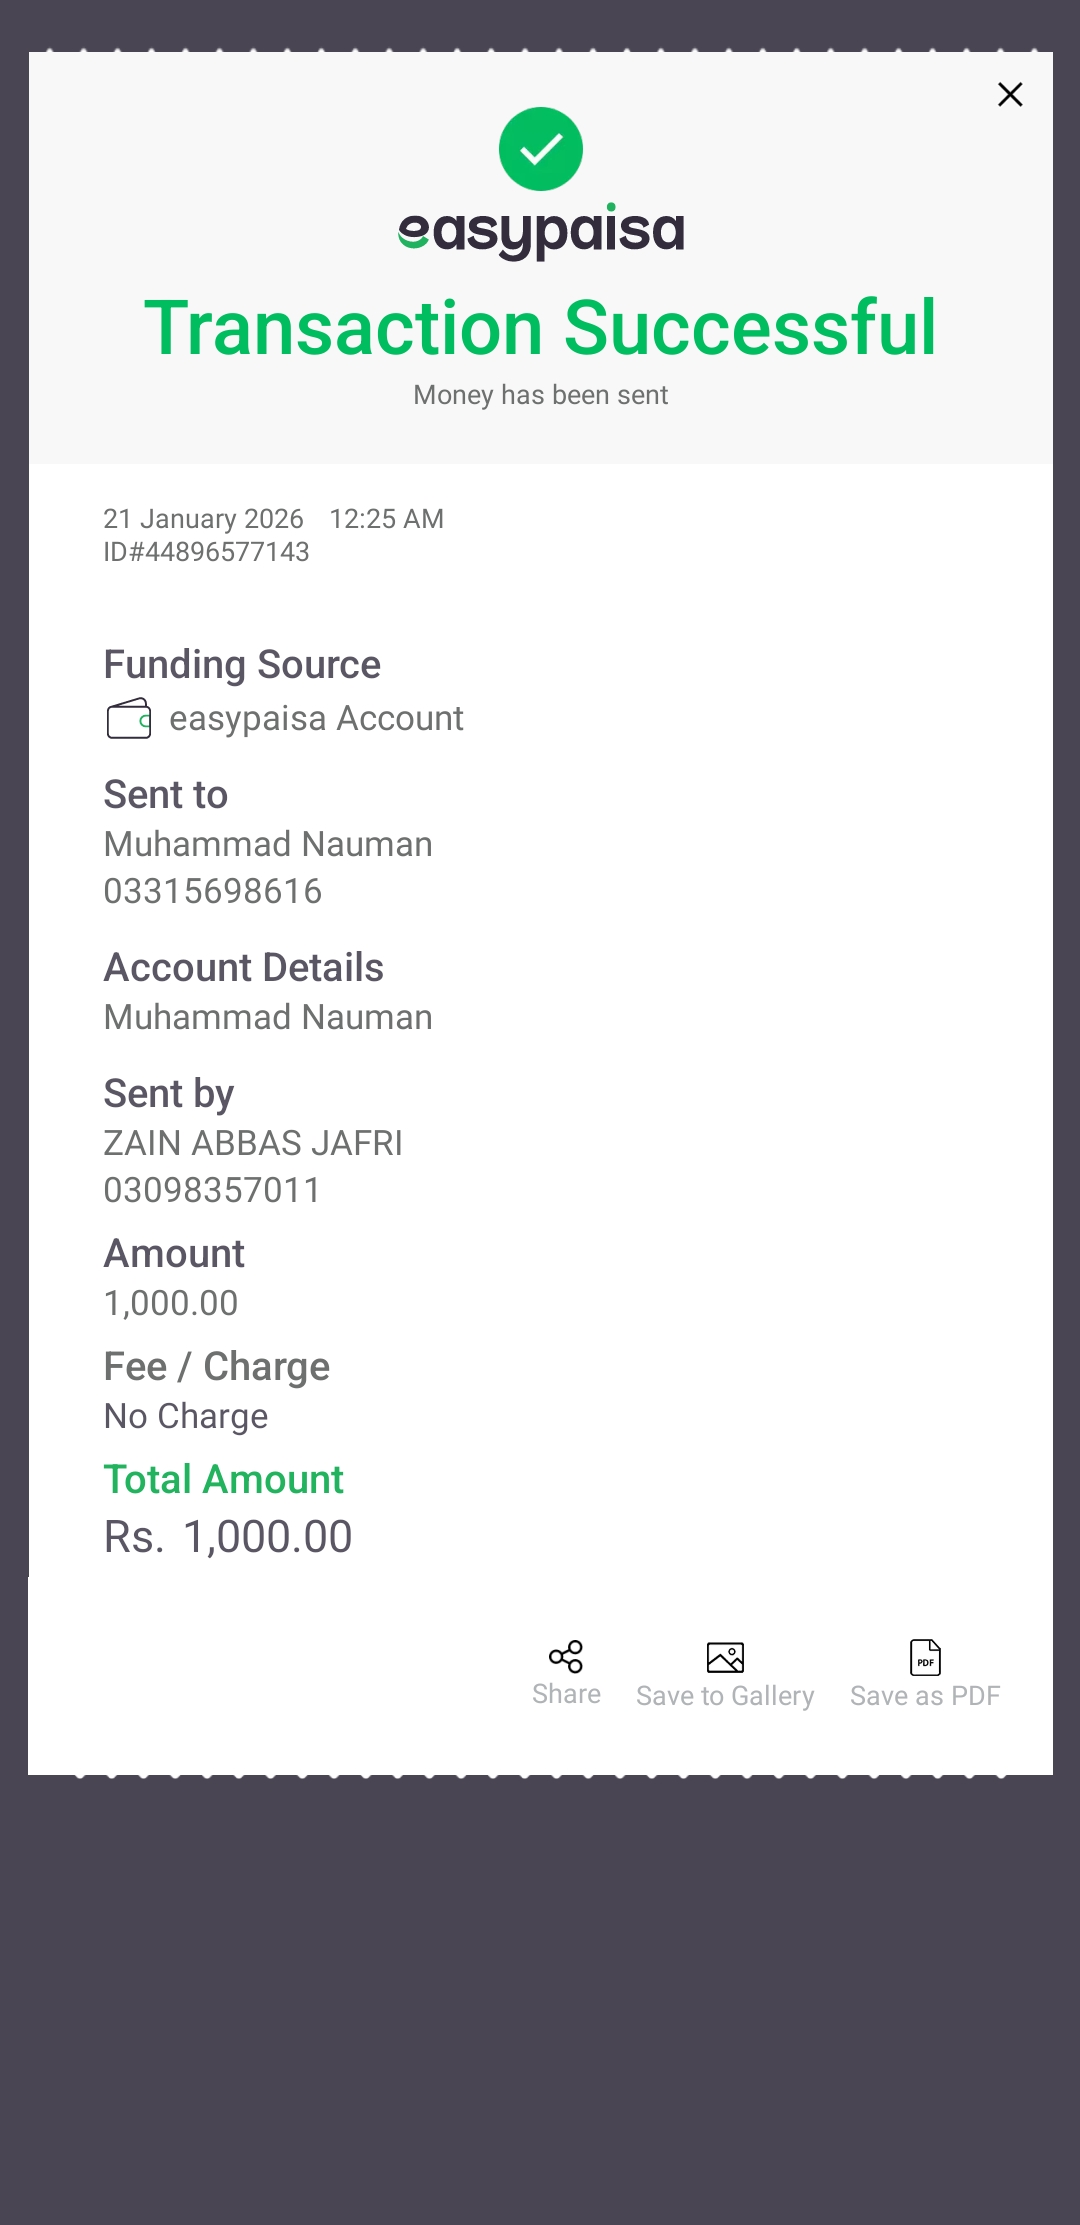This screenshot has height=2225, width=1080.
Task: Click the green success checkmark icon
Action: coord(540,149)
